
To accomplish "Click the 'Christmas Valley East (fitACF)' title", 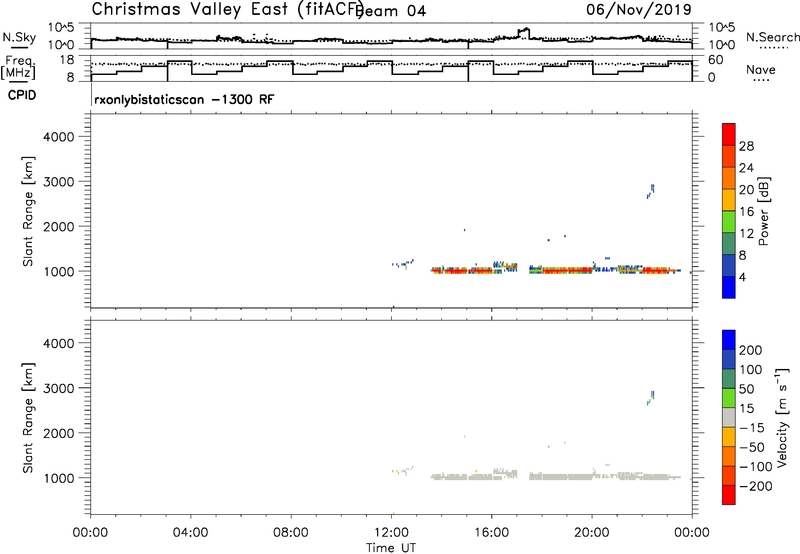I will pos(228,10).
